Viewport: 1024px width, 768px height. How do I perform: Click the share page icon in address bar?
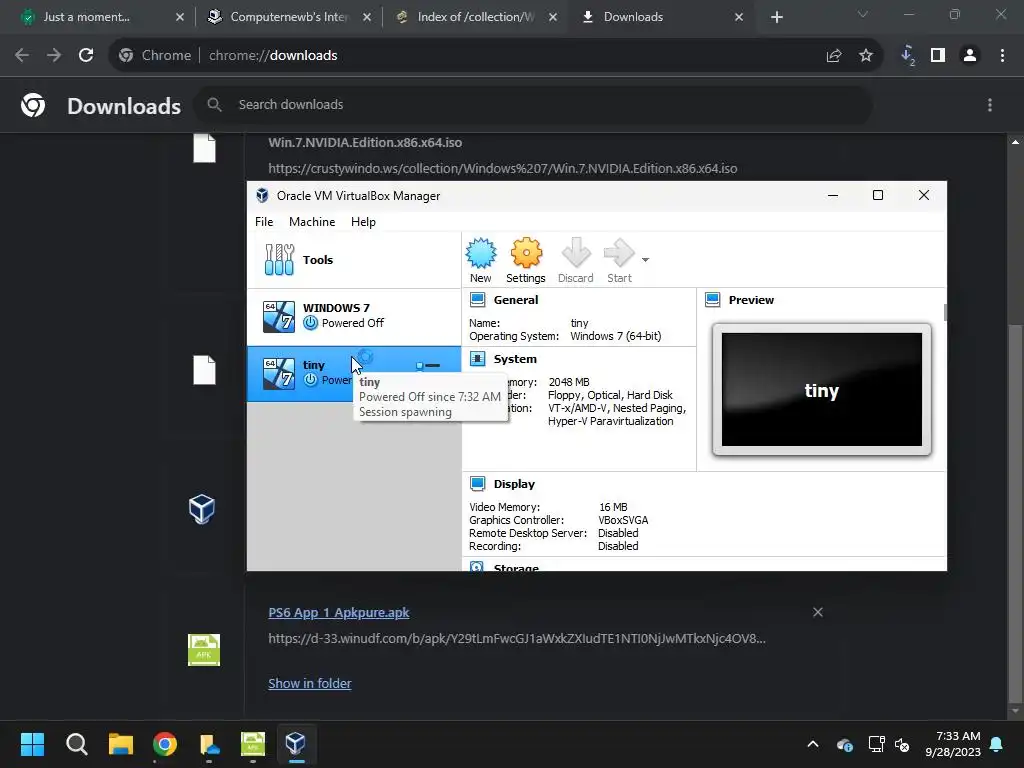click(834, 56)
